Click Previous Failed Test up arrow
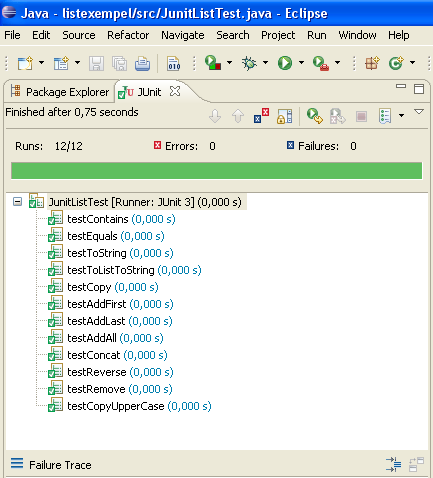This screenshot has height=478, width=433. pyautogui.click(x=238, y=116)
